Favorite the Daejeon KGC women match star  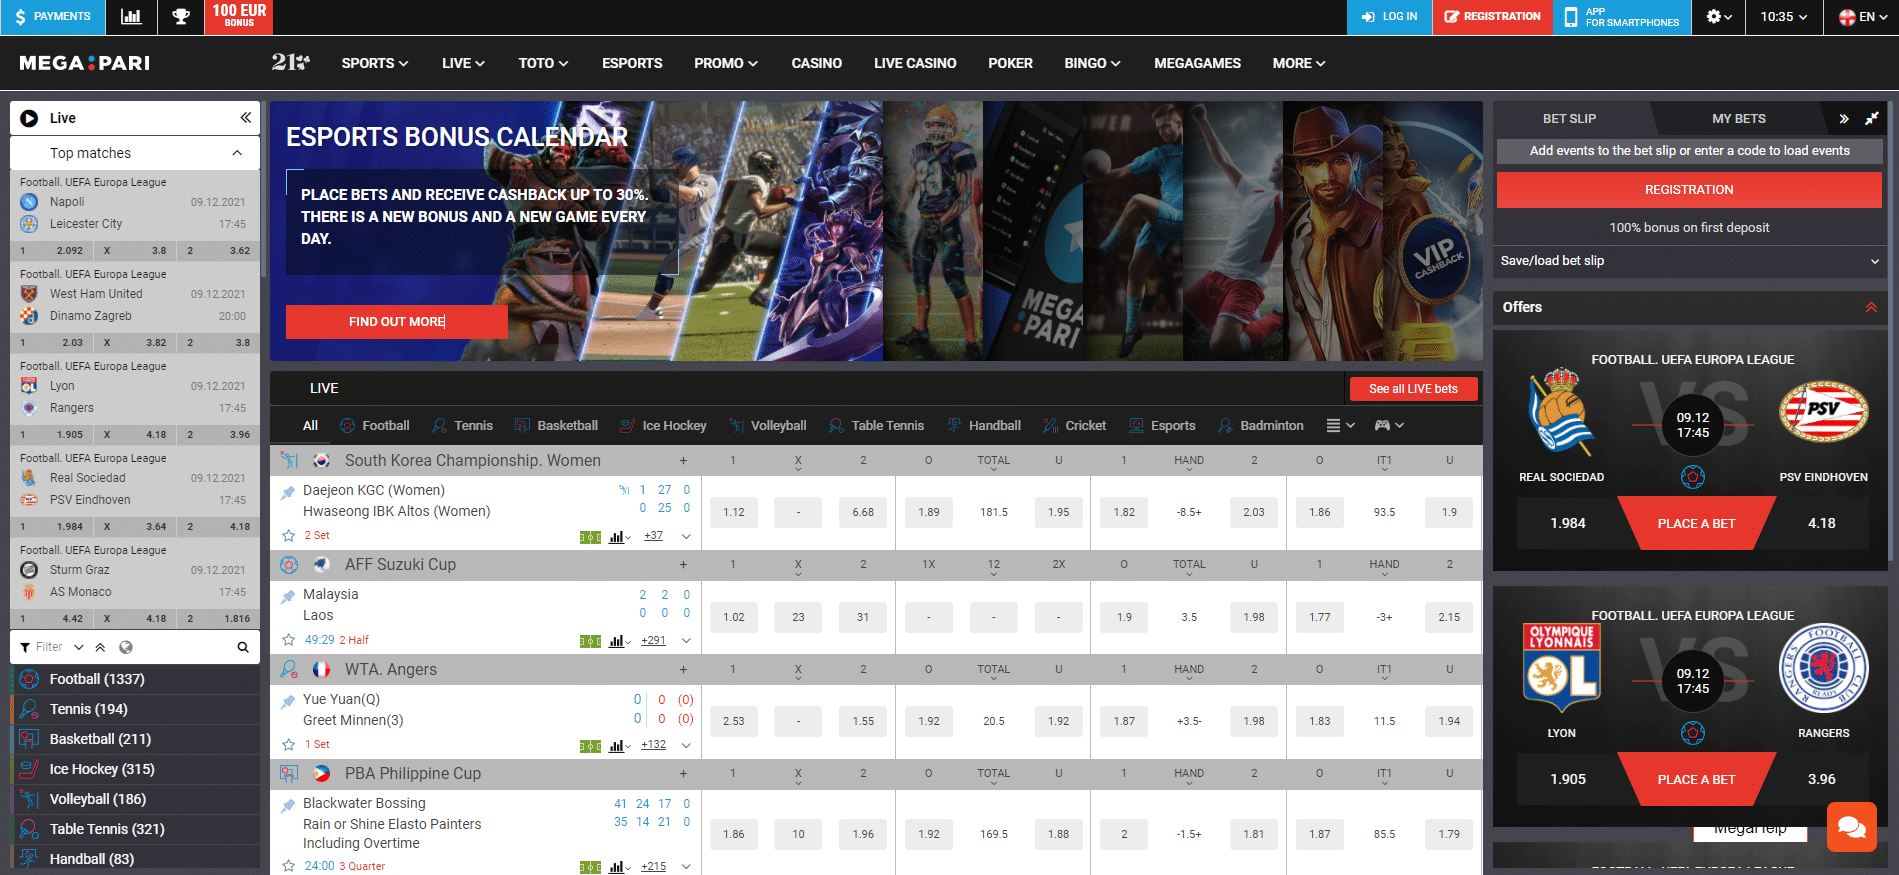pos(288,536)
